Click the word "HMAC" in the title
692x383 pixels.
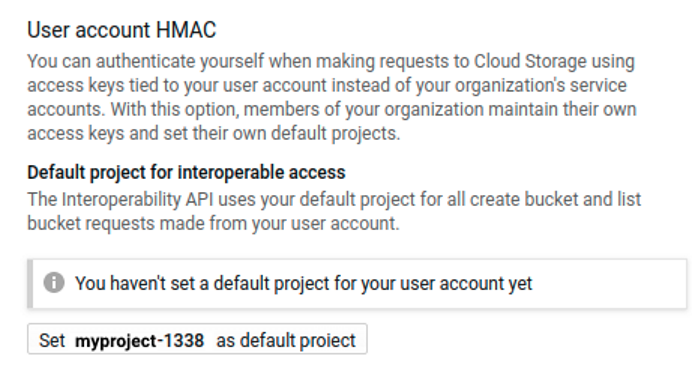pos(186,30)
